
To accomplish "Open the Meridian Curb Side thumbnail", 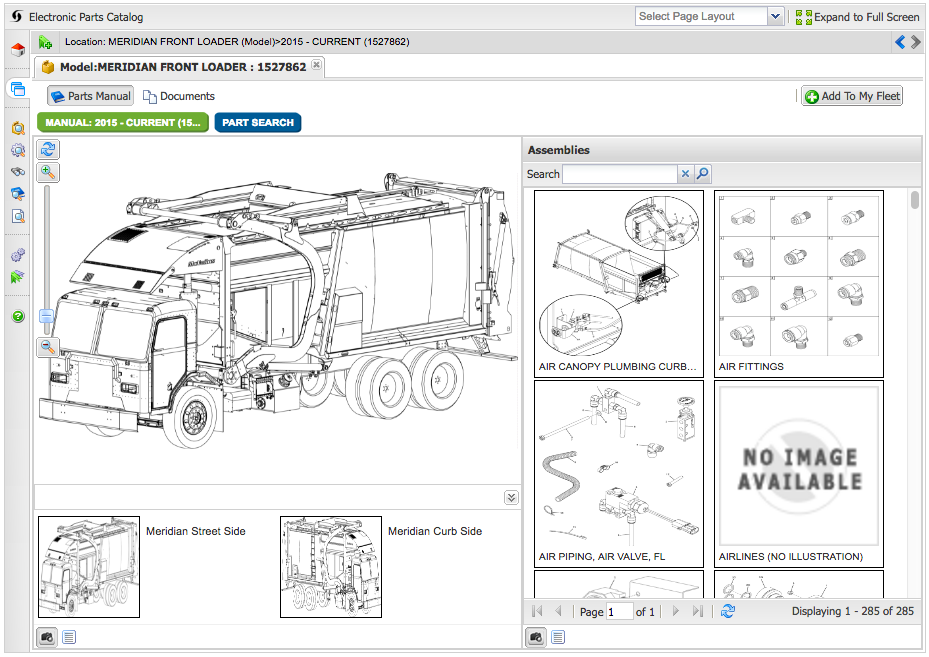I will coord(331,567).
